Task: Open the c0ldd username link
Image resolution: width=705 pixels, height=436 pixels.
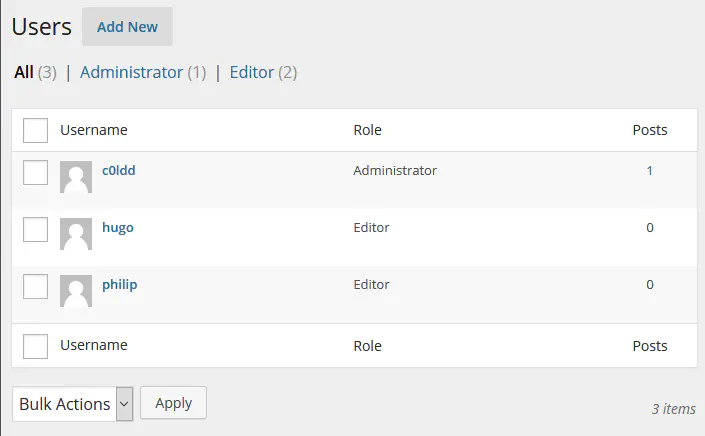Action: 118,170
